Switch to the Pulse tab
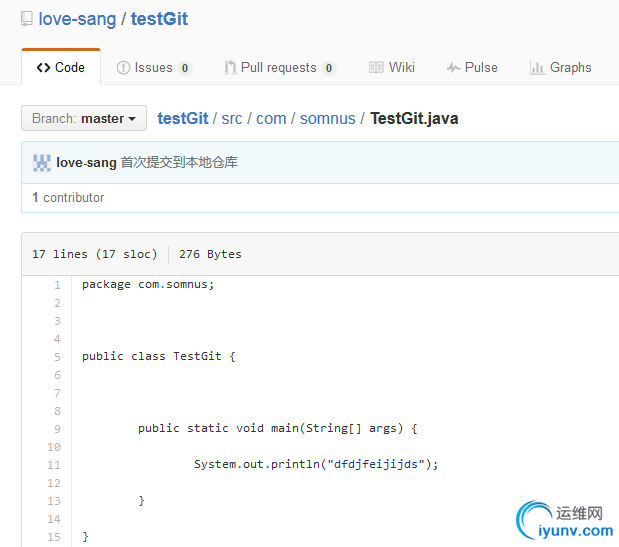This screenshot has height=547, width=619. point(472,67)
